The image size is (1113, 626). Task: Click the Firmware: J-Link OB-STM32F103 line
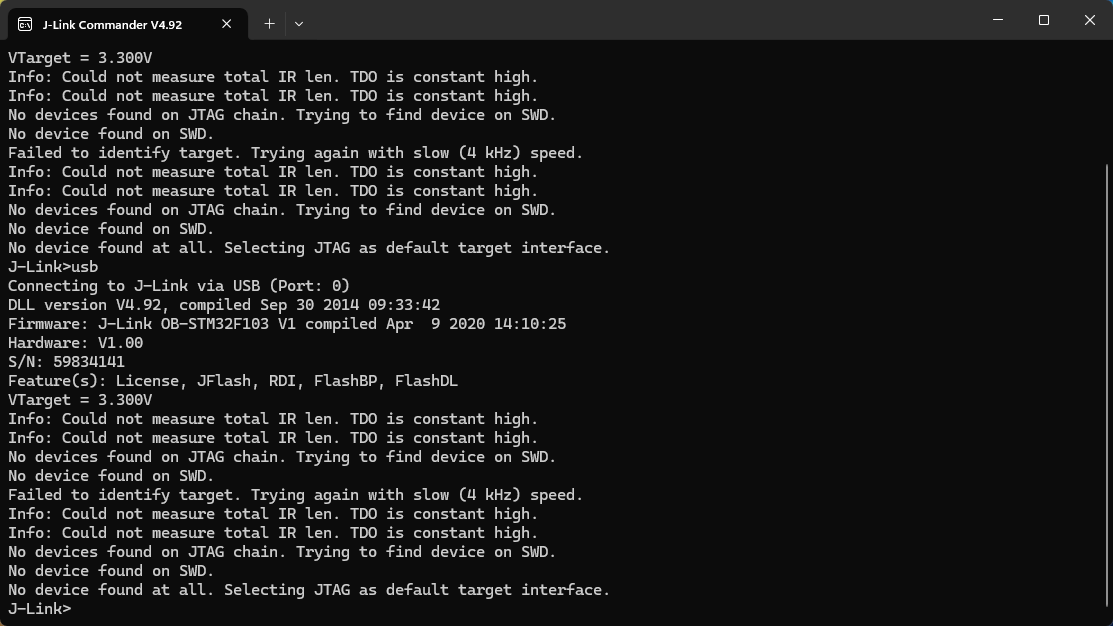point(287,324)
